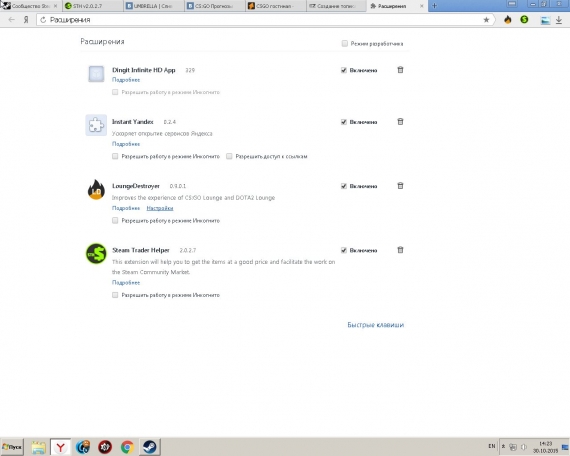Disable the Dingit Infinite HD App checkbox

[x=344, y=70]
